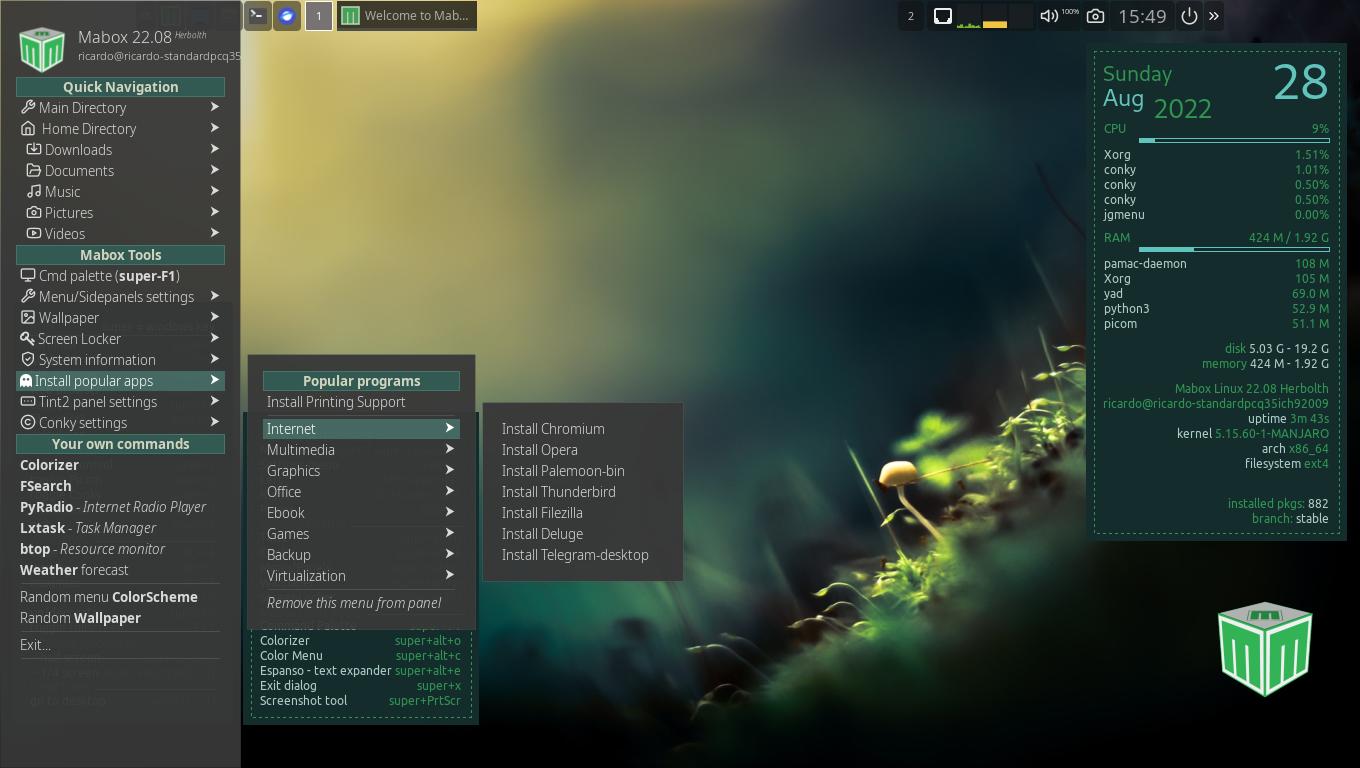
Task: Click the picture icon beside Wallpaper
Action: pos(28,317)
